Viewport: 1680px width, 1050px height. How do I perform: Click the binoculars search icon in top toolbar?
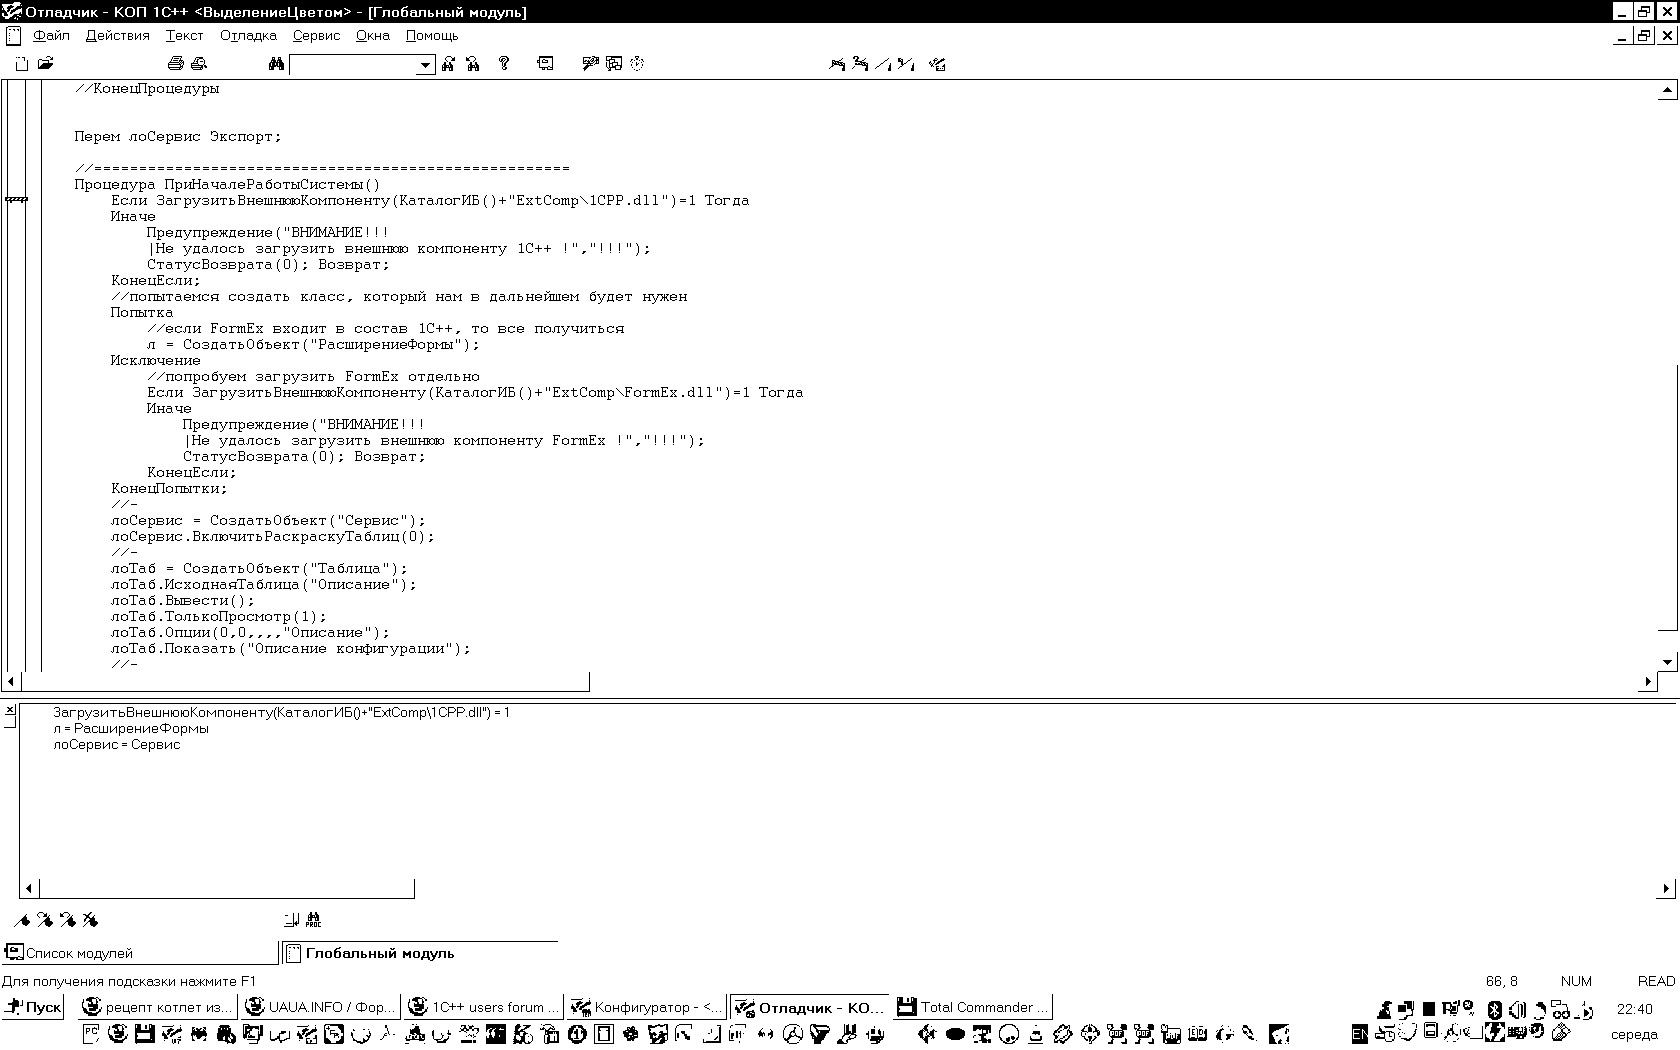tap(276, 64)
